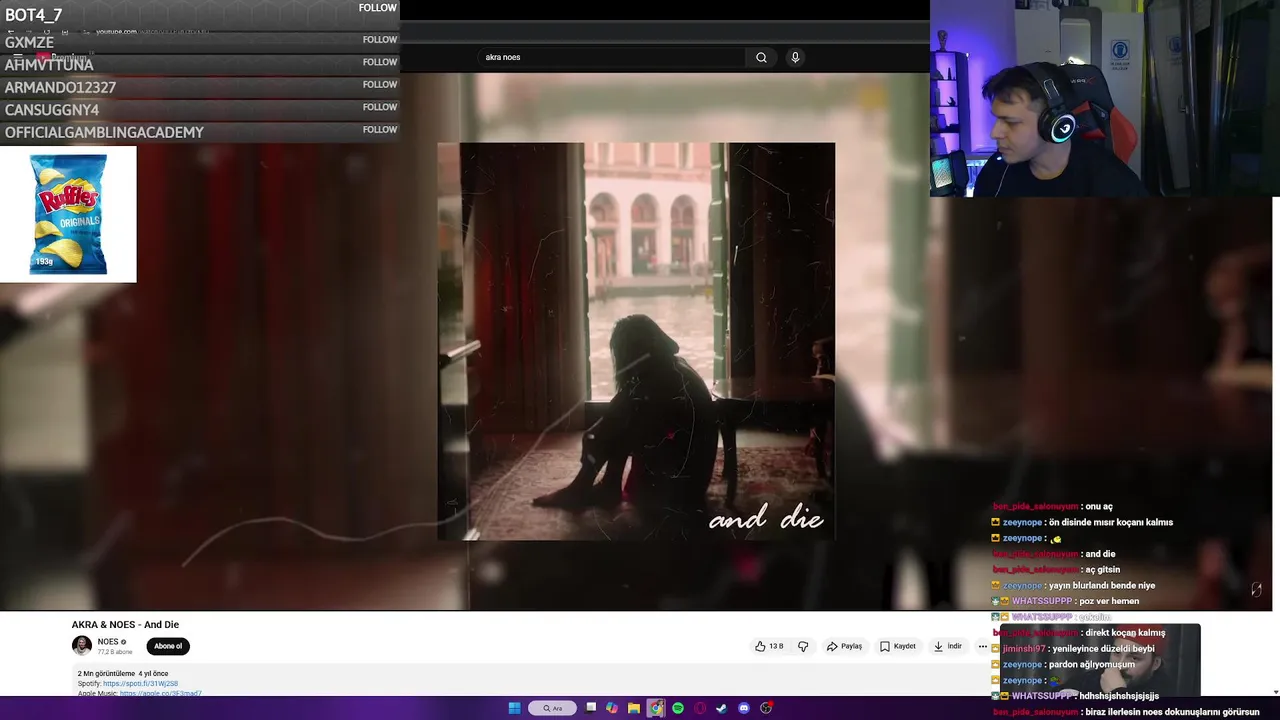
Task: Open Opera GX from the taskbar
Action: pos(700,708)
